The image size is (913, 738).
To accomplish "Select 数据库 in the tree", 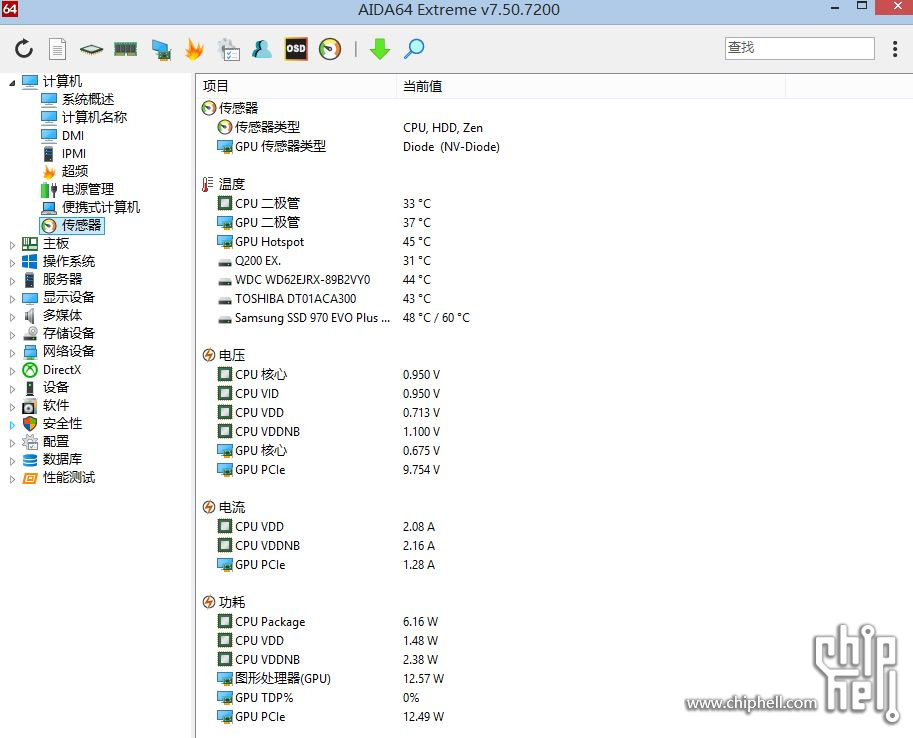I will 62,460.
